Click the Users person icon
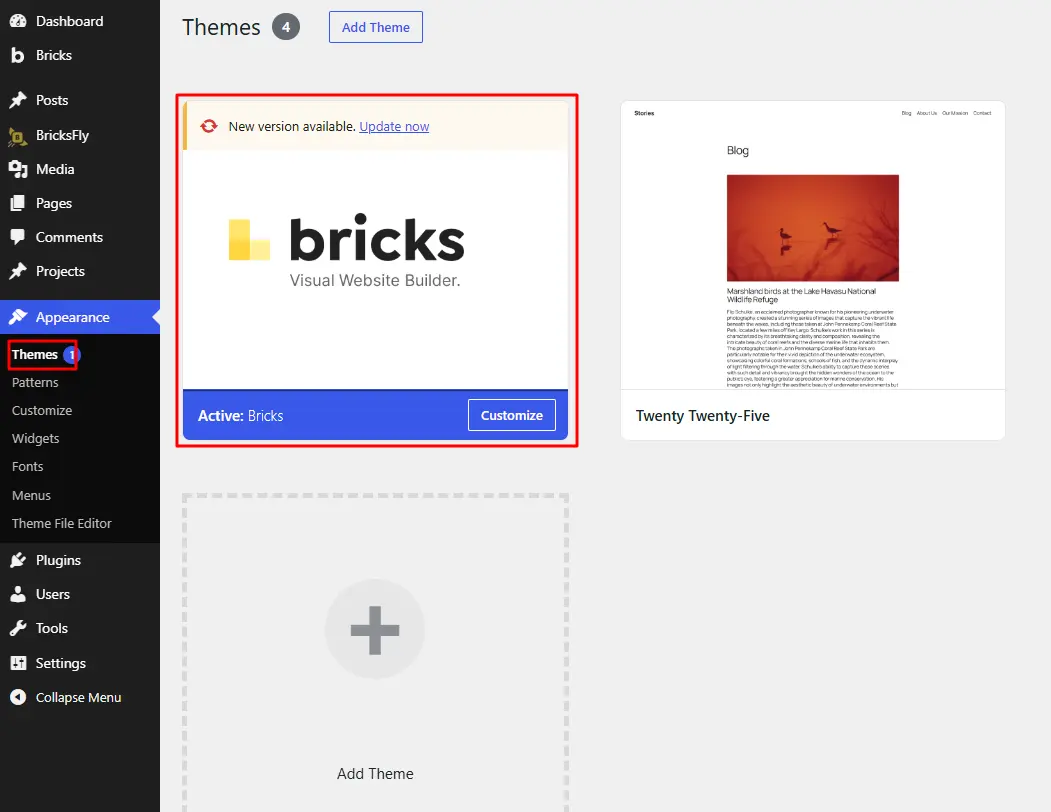This screenshot has width=1051, height=812. (18, 594)
